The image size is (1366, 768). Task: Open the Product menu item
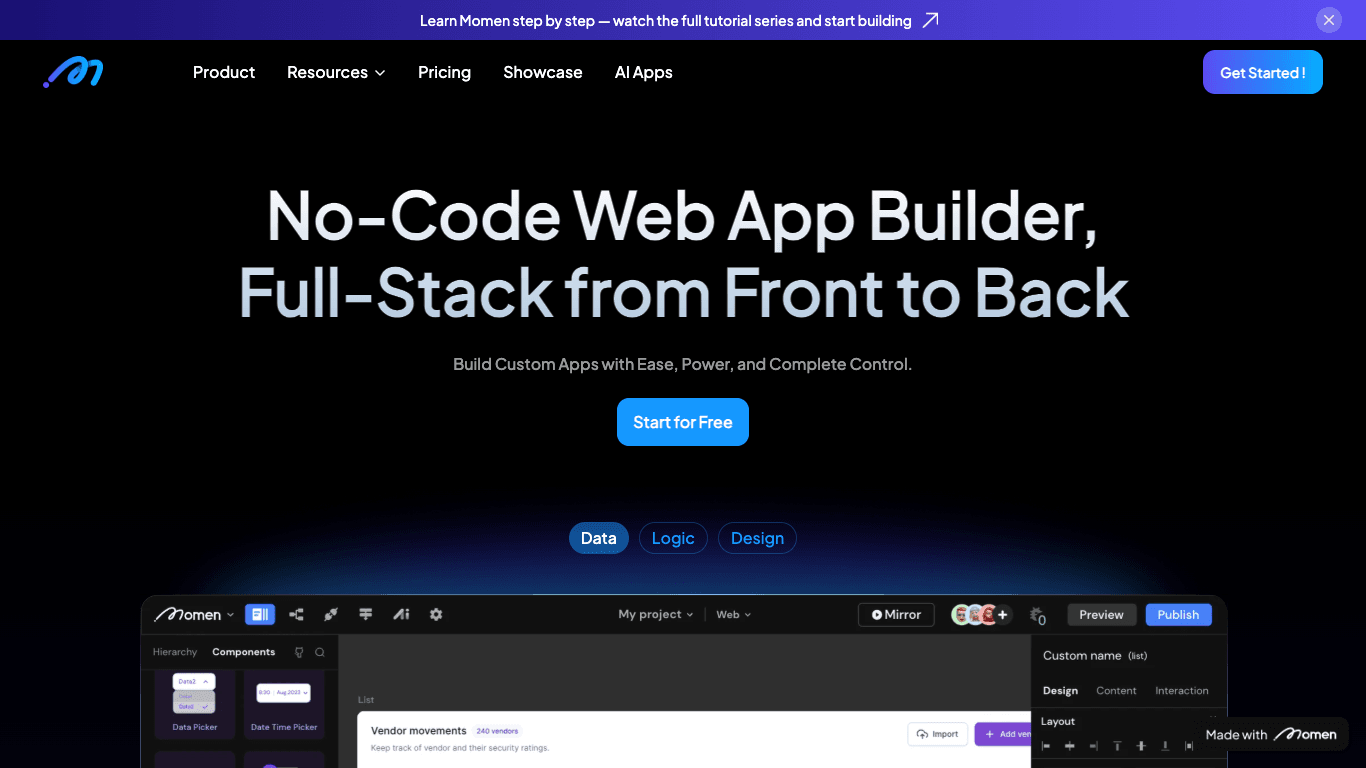click(x=224, y=72)
